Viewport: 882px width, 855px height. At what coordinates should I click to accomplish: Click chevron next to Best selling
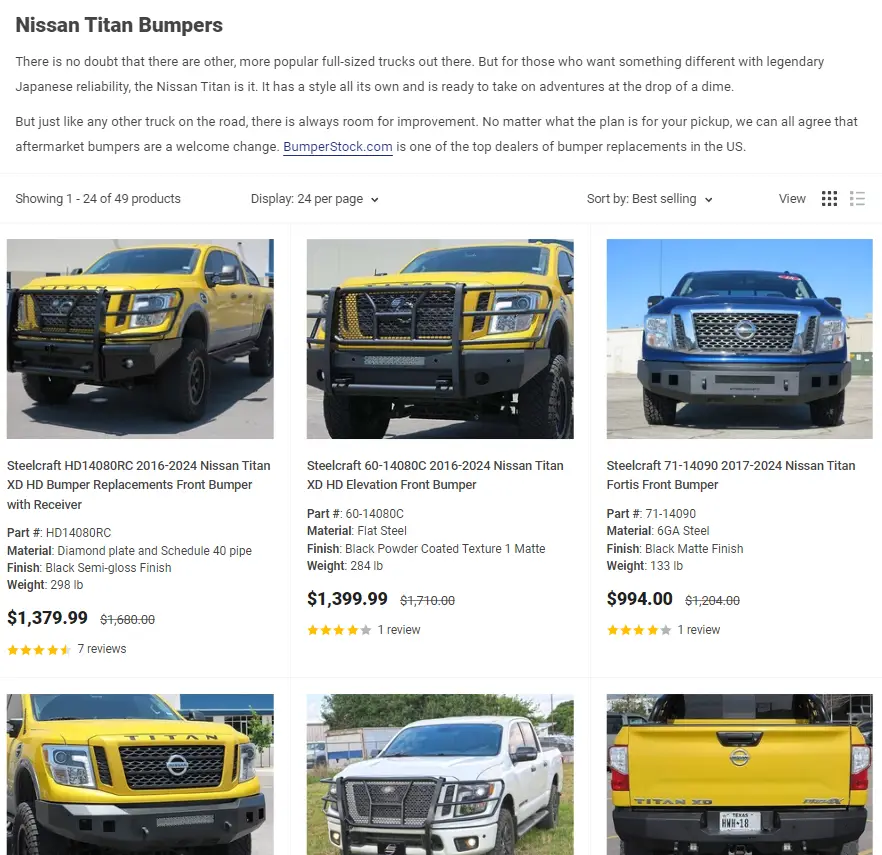click(x=709, y=200)
